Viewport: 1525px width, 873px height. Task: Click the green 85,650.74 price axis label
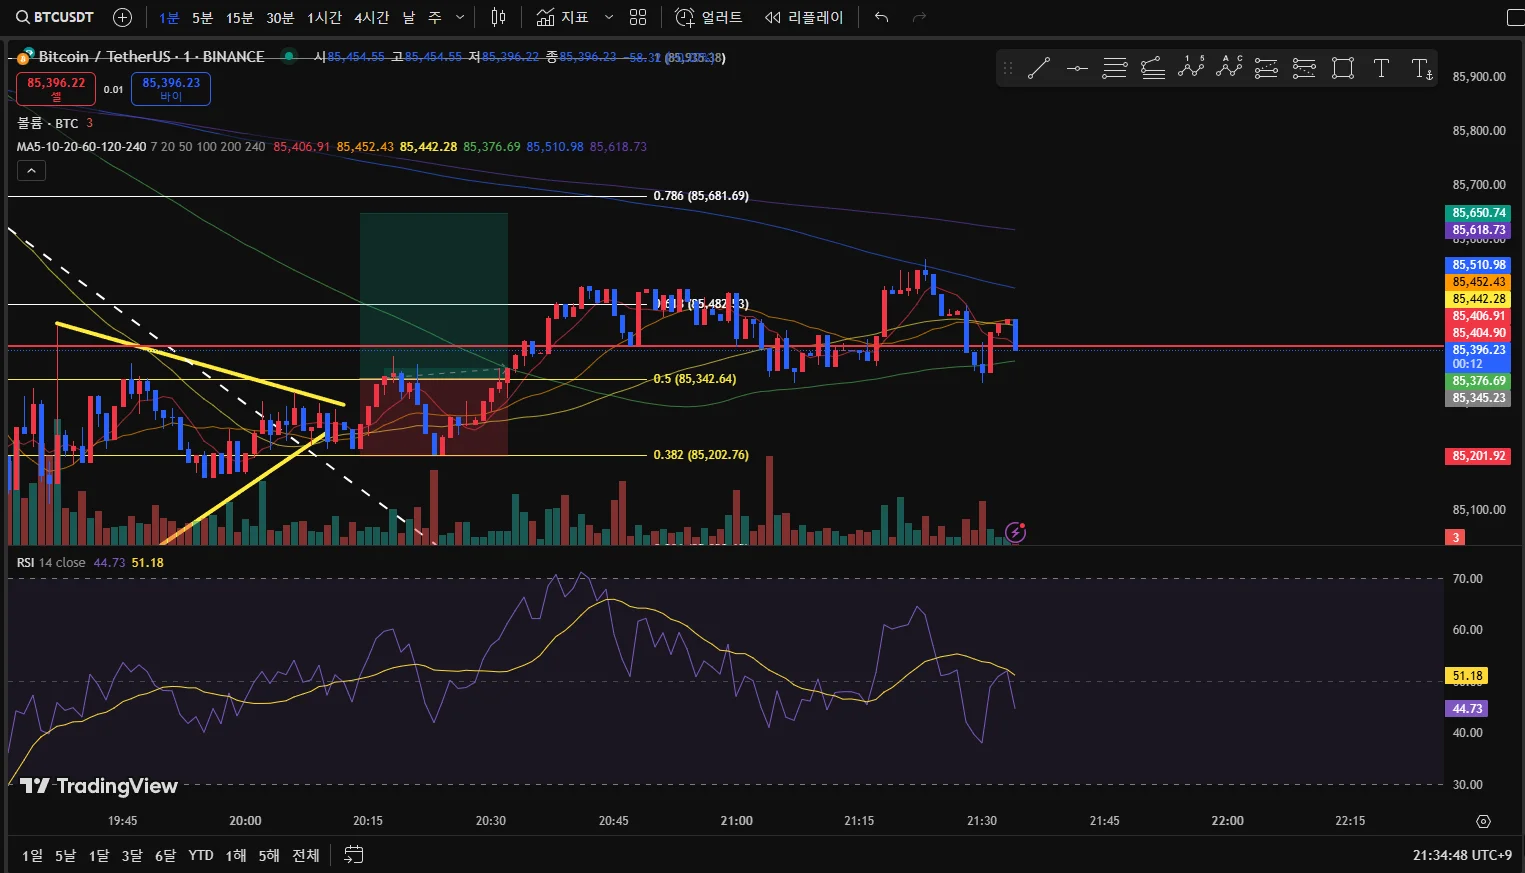(x=1478, y=213)
